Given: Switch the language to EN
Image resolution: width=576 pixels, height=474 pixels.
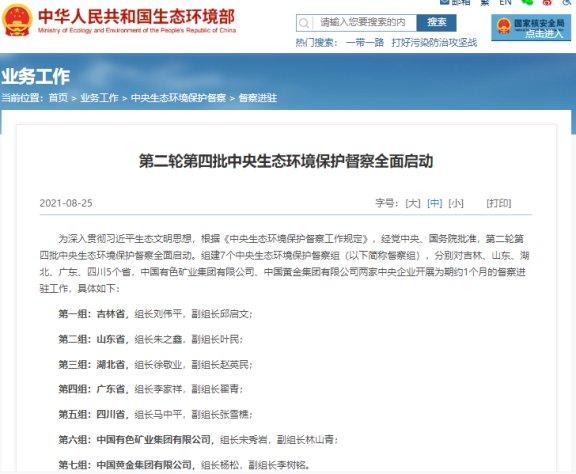Looking at the screenshot, I should click(x=505, y=3).
